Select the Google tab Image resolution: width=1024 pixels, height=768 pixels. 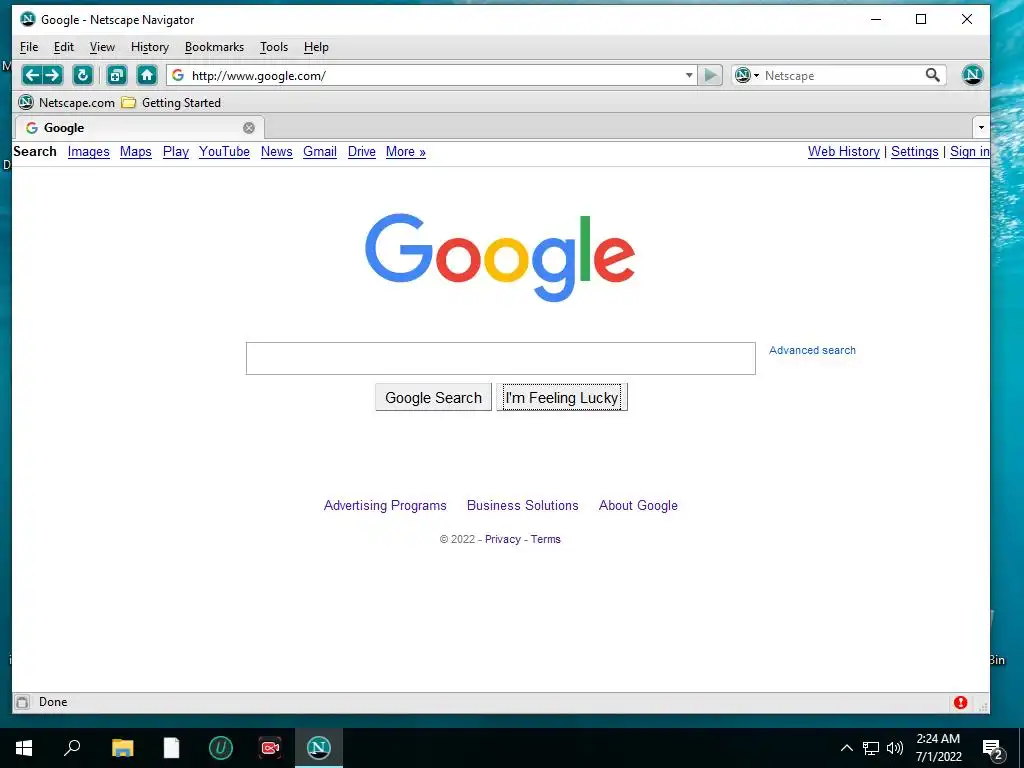(x=138, y=128)
